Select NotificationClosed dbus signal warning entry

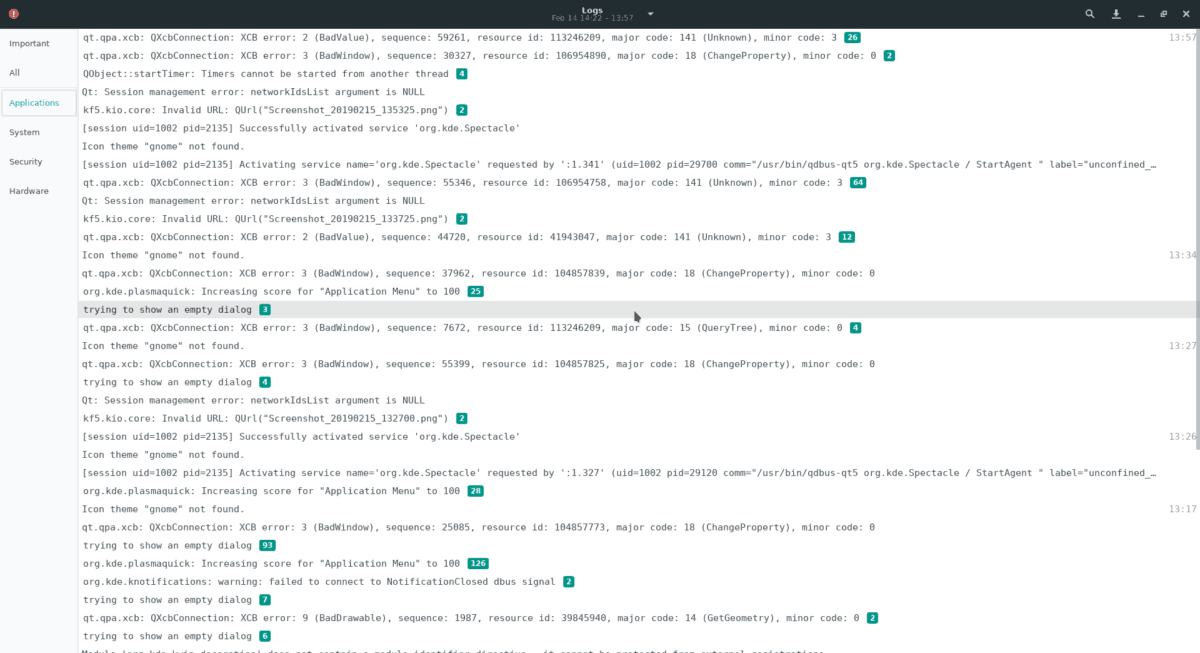(x=639, y=581)
